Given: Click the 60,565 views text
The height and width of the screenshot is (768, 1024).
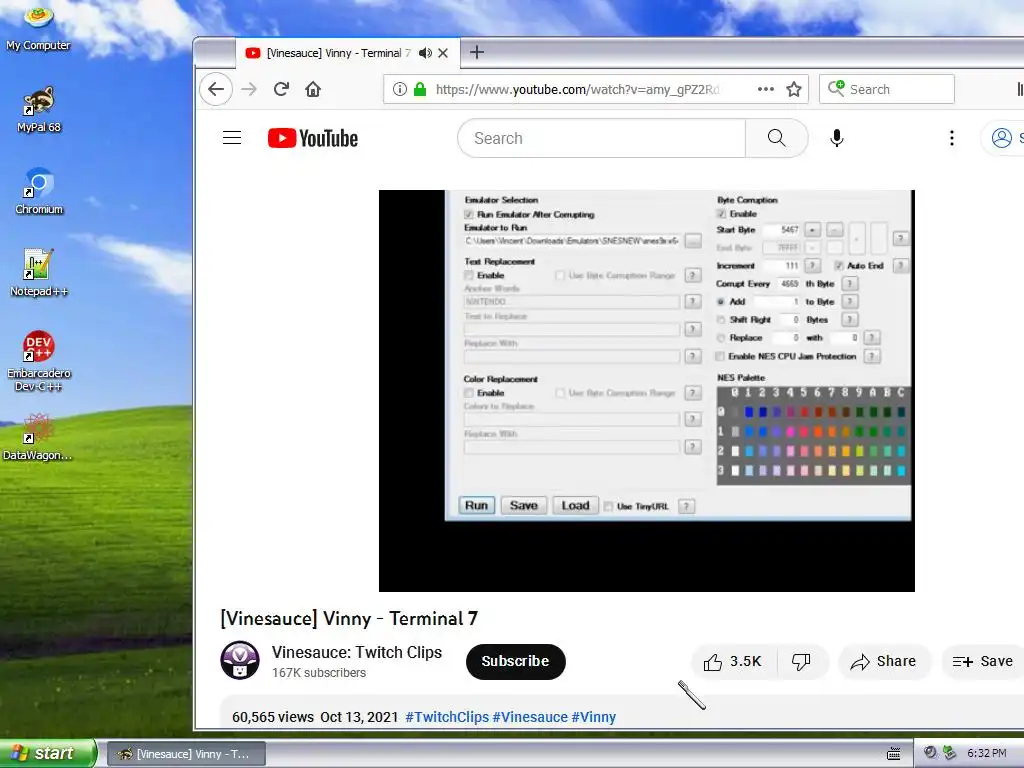Looking at the screenshot, I should 273,717.
